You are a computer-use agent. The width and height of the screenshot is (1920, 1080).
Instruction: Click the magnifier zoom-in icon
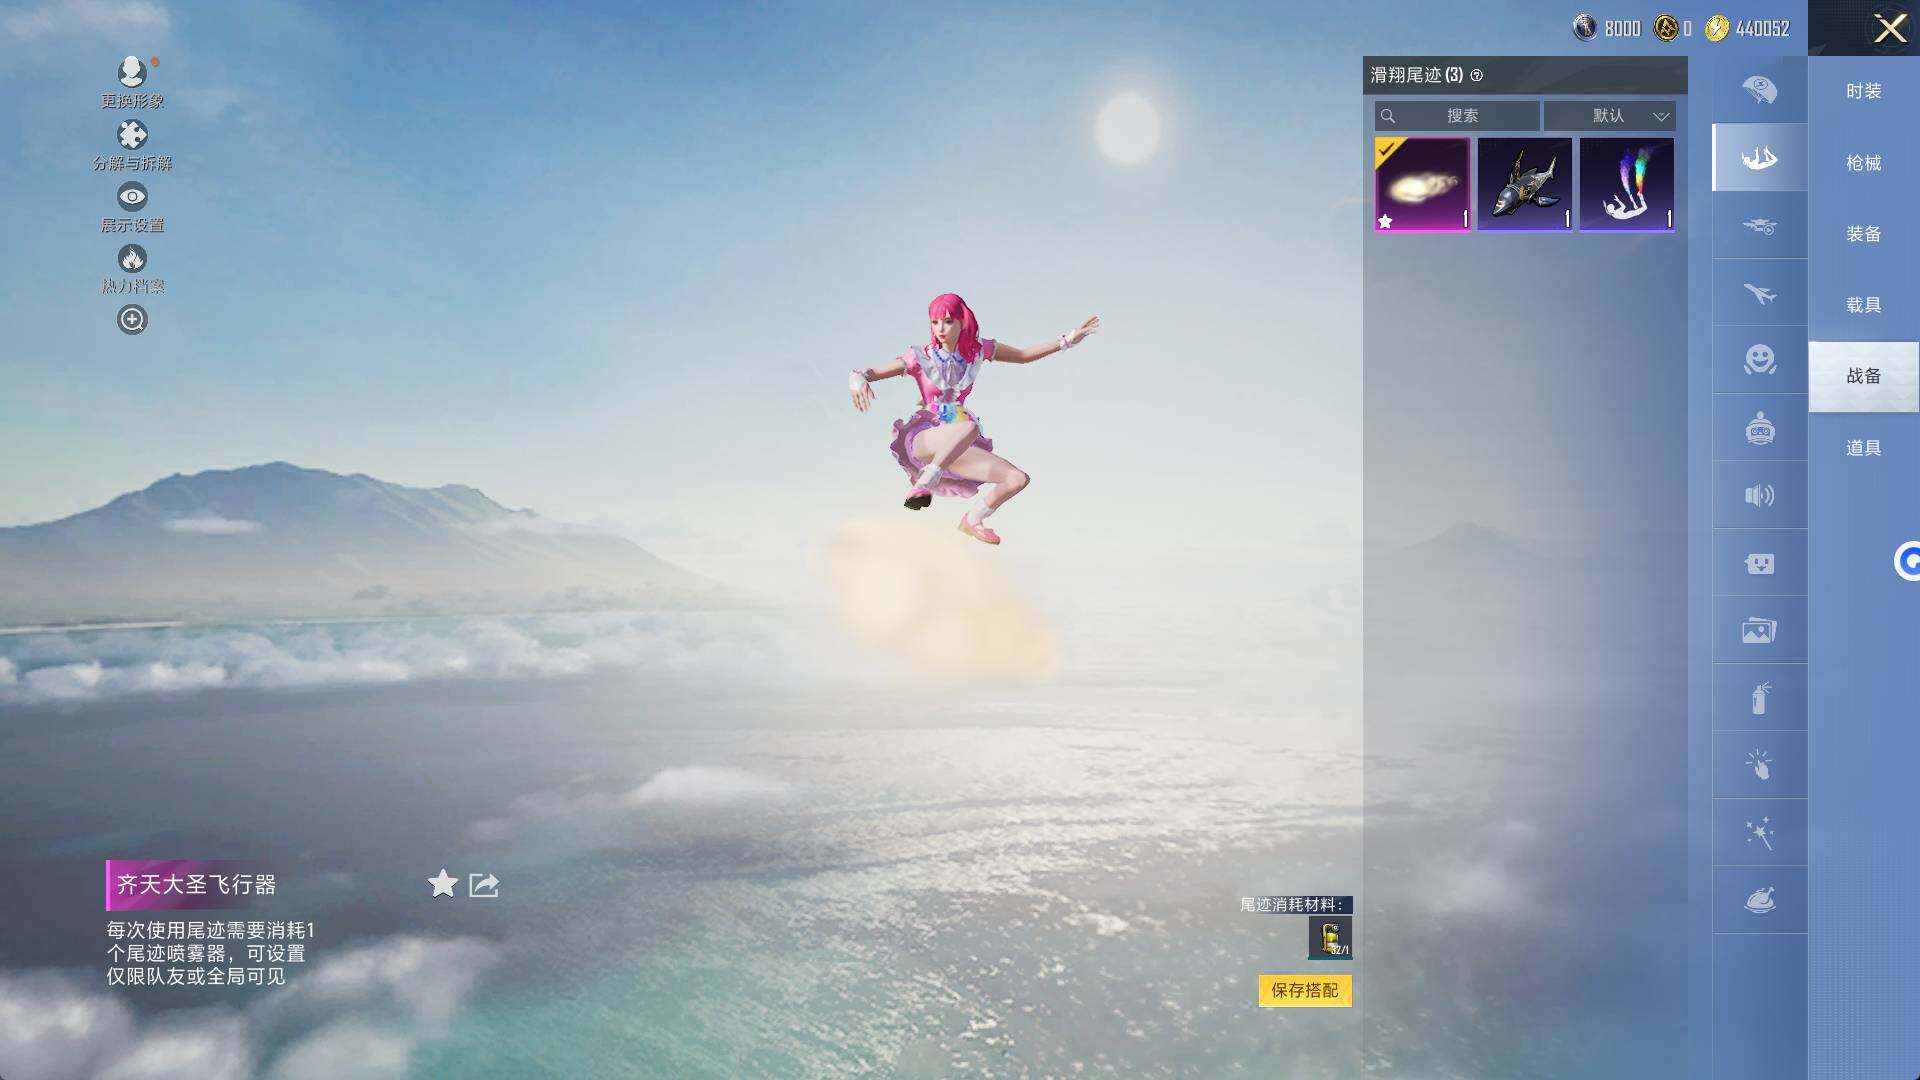132,320
